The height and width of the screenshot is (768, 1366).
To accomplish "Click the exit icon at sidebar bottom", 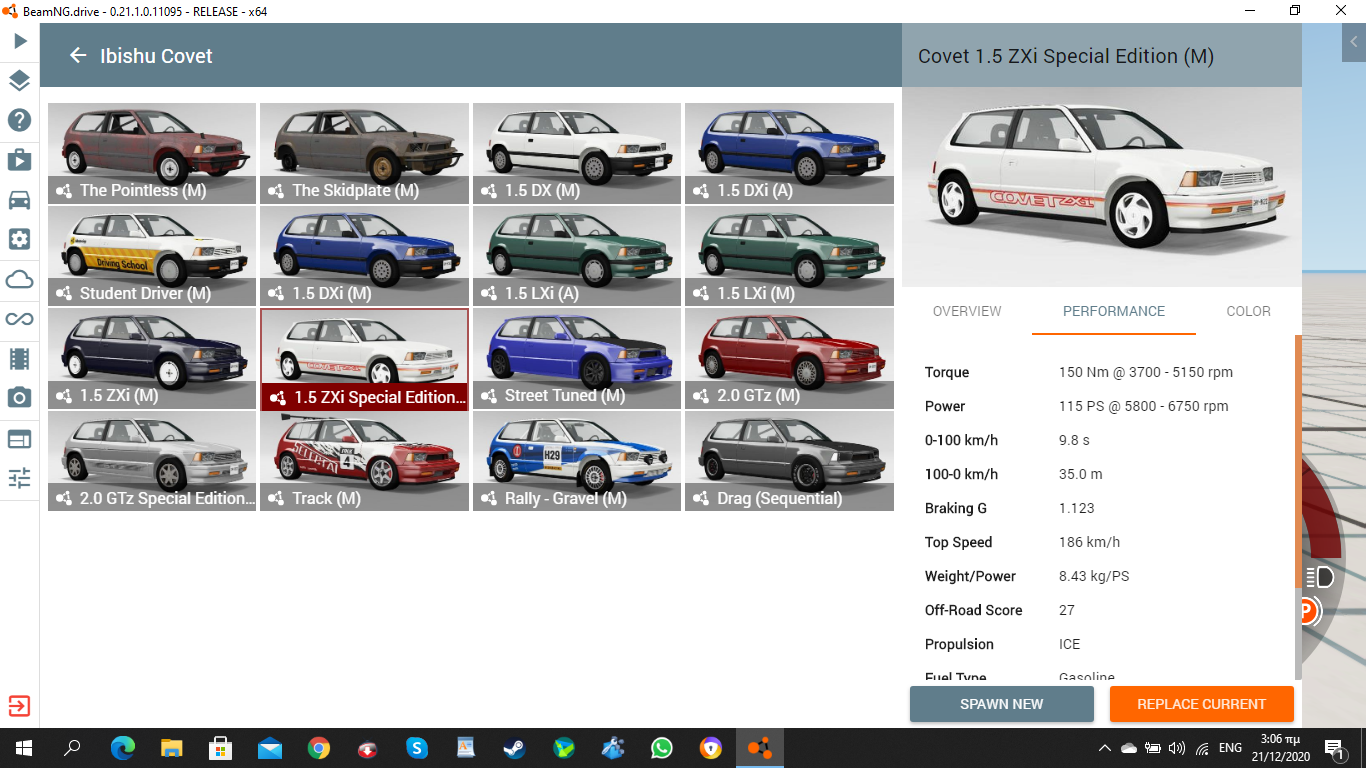I will click(20, 705).
